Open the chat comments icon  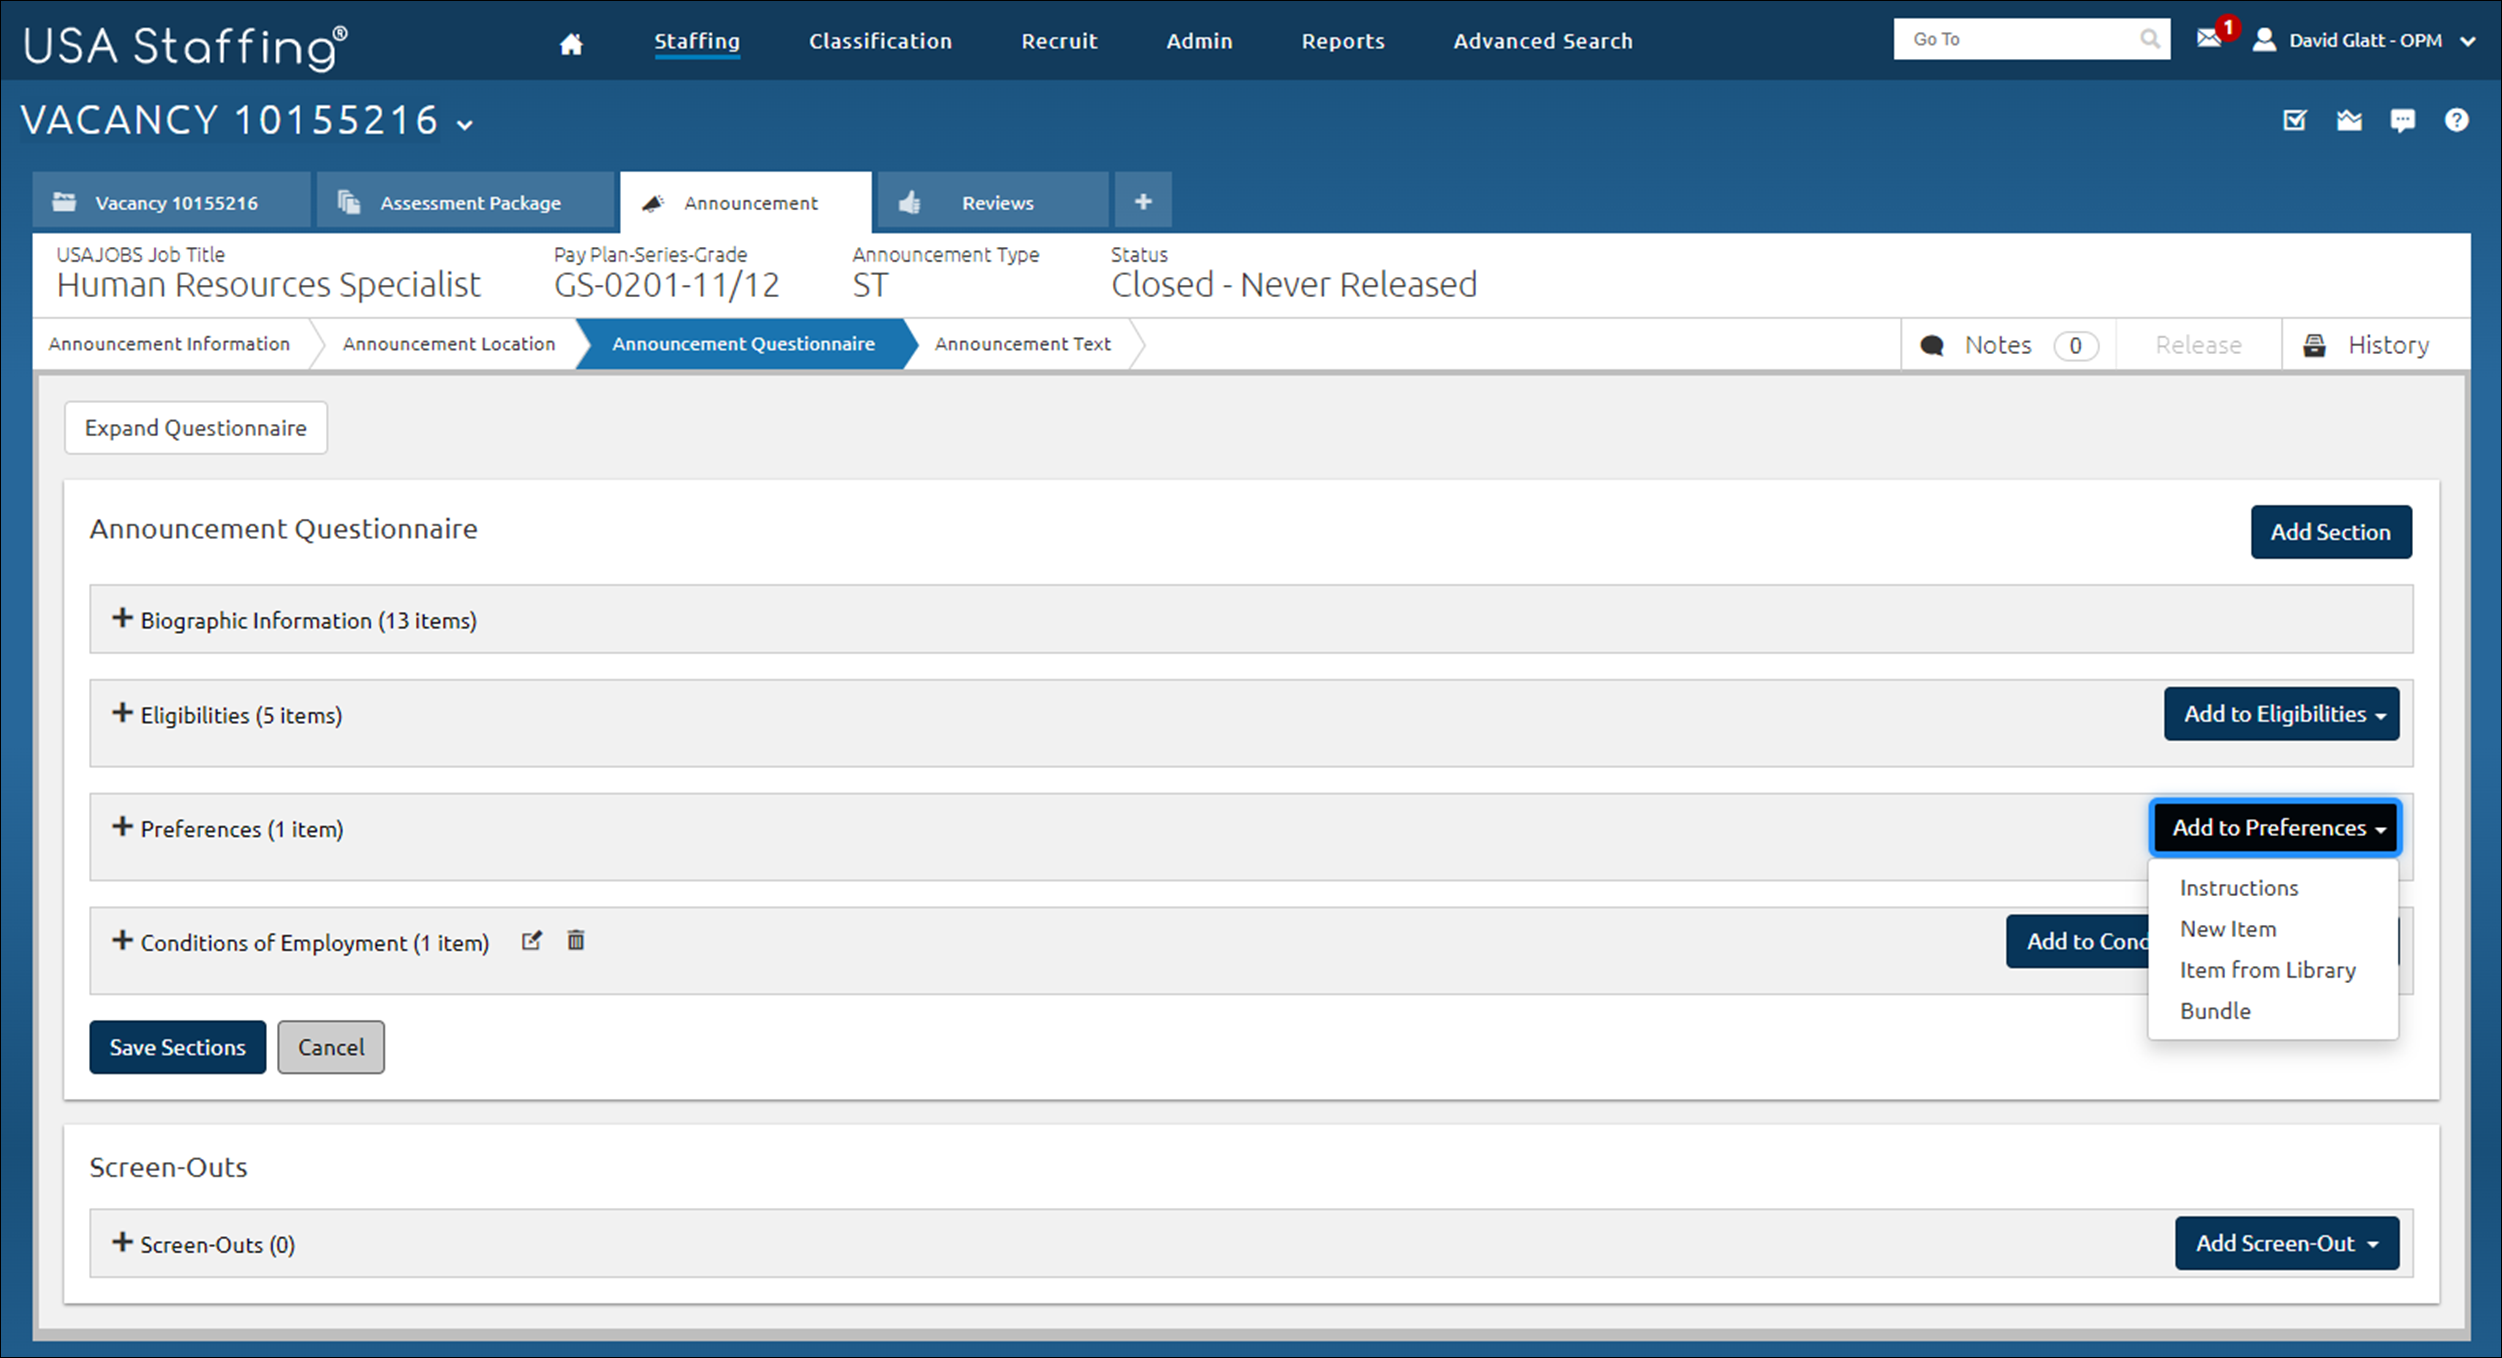[2402, 121]
